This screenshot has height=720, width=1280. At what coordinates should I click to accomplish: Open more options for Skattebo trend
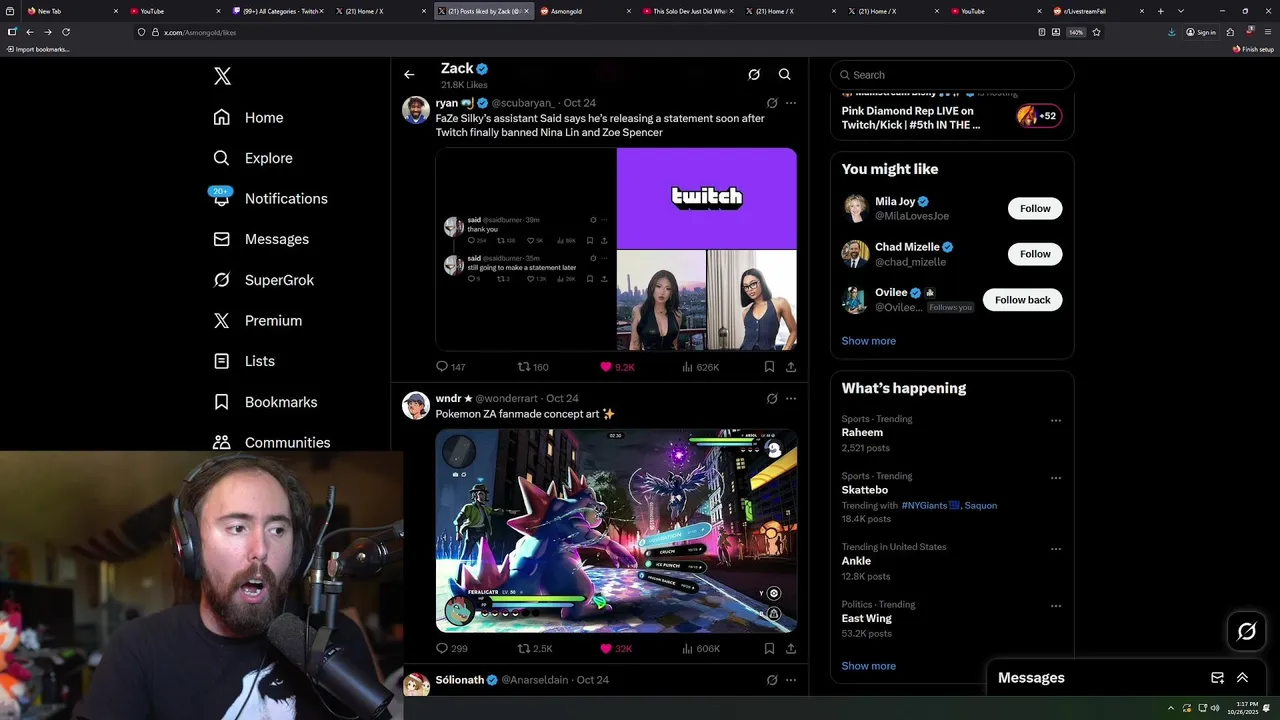click(1055, 478)
